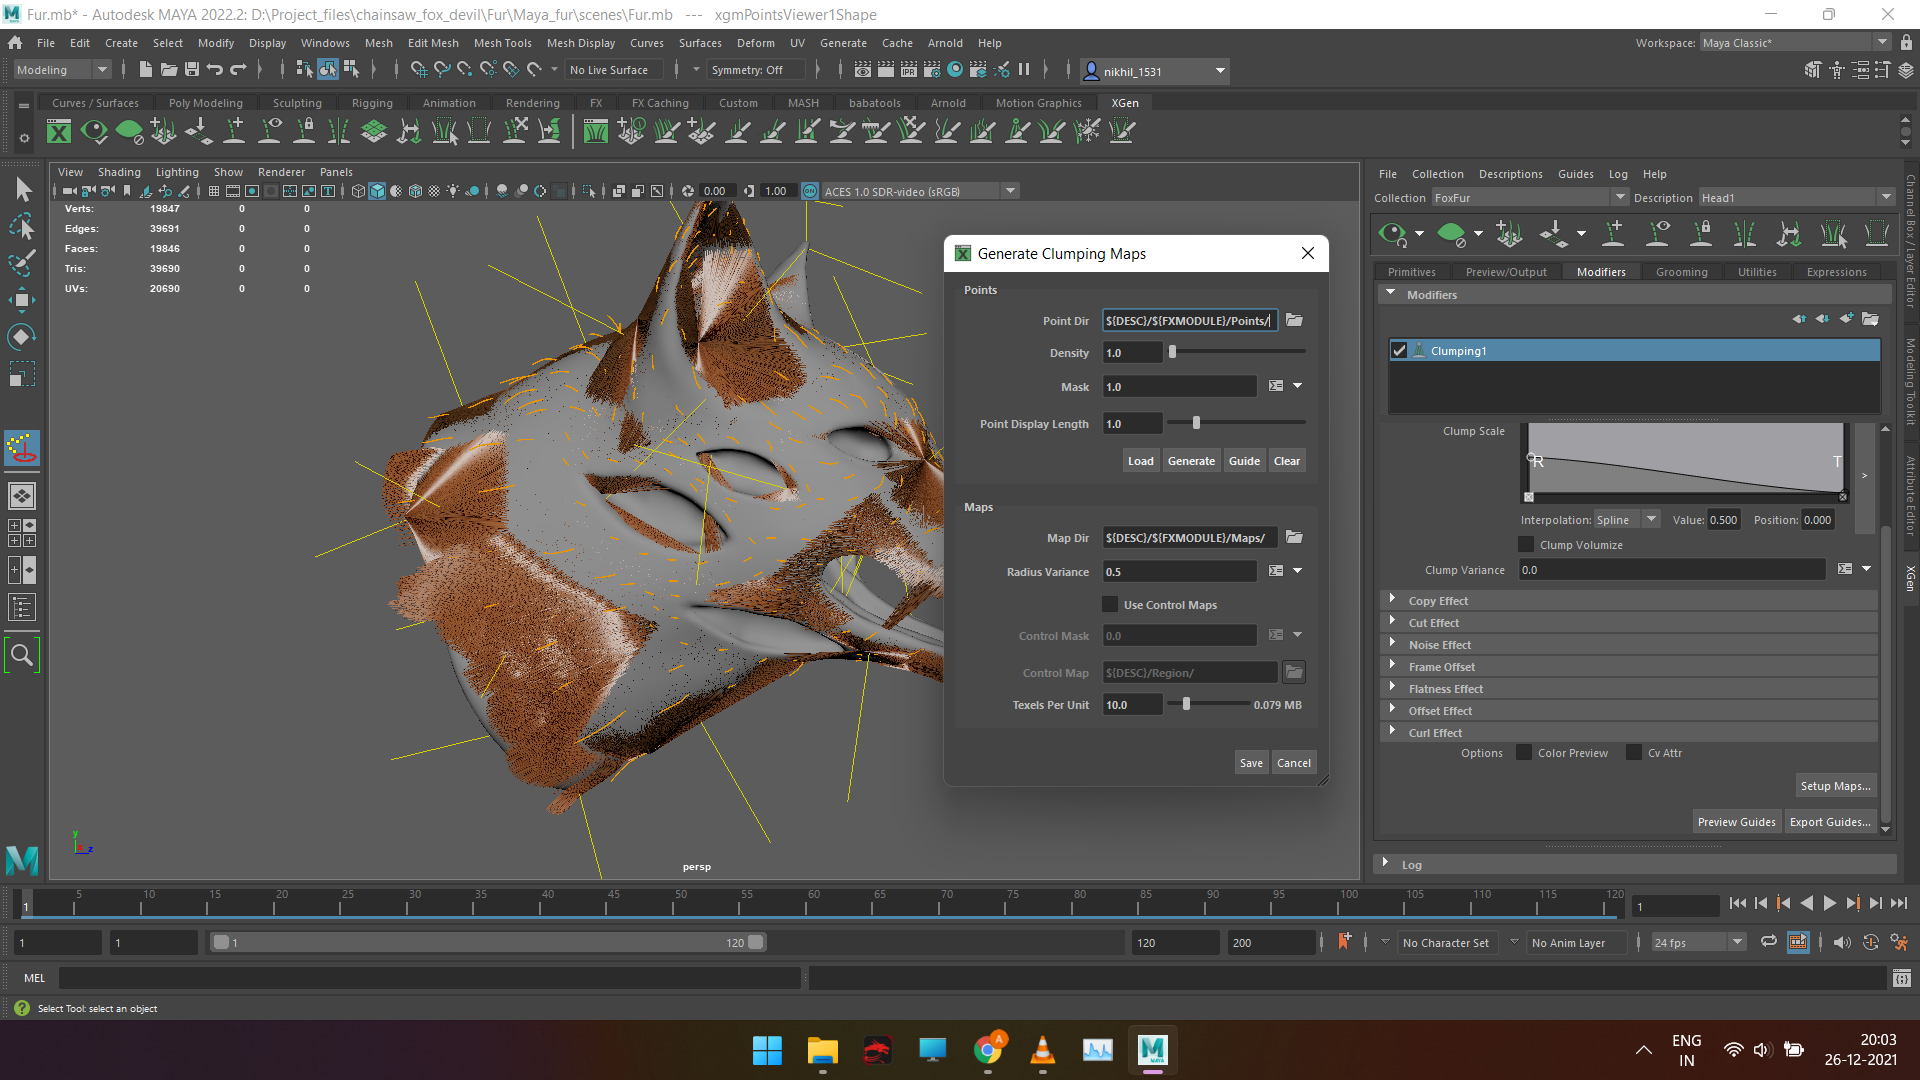
Task: Disable the Clumping1 modifier checkbox
Action: (1399, 350)
